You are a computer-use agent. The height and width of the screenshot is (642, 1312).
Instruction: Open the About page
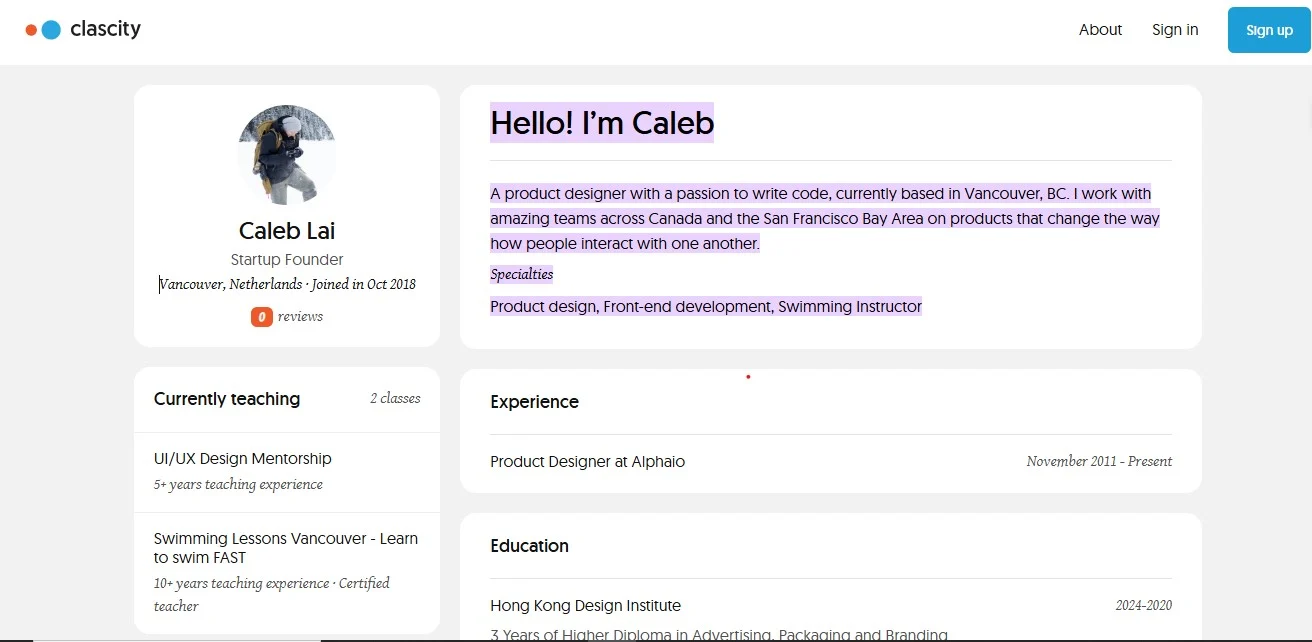pyautogui.click(x=1100, y=30)
